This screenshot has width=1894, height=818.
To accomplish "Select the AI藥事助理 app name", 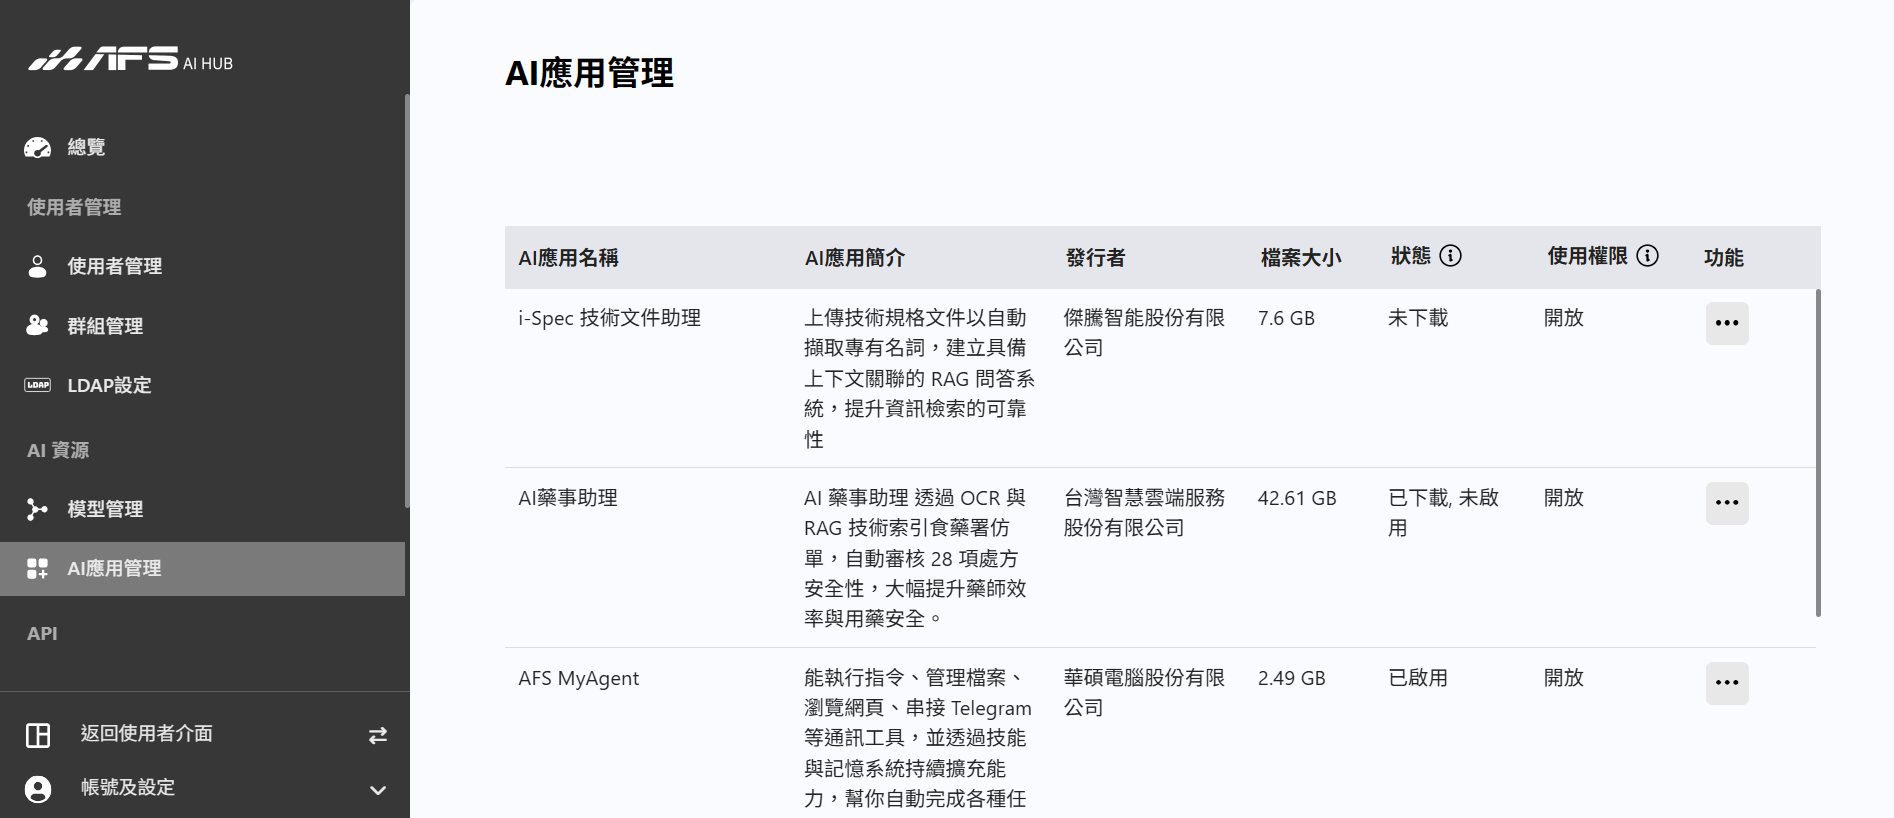I will coord(568,498).
